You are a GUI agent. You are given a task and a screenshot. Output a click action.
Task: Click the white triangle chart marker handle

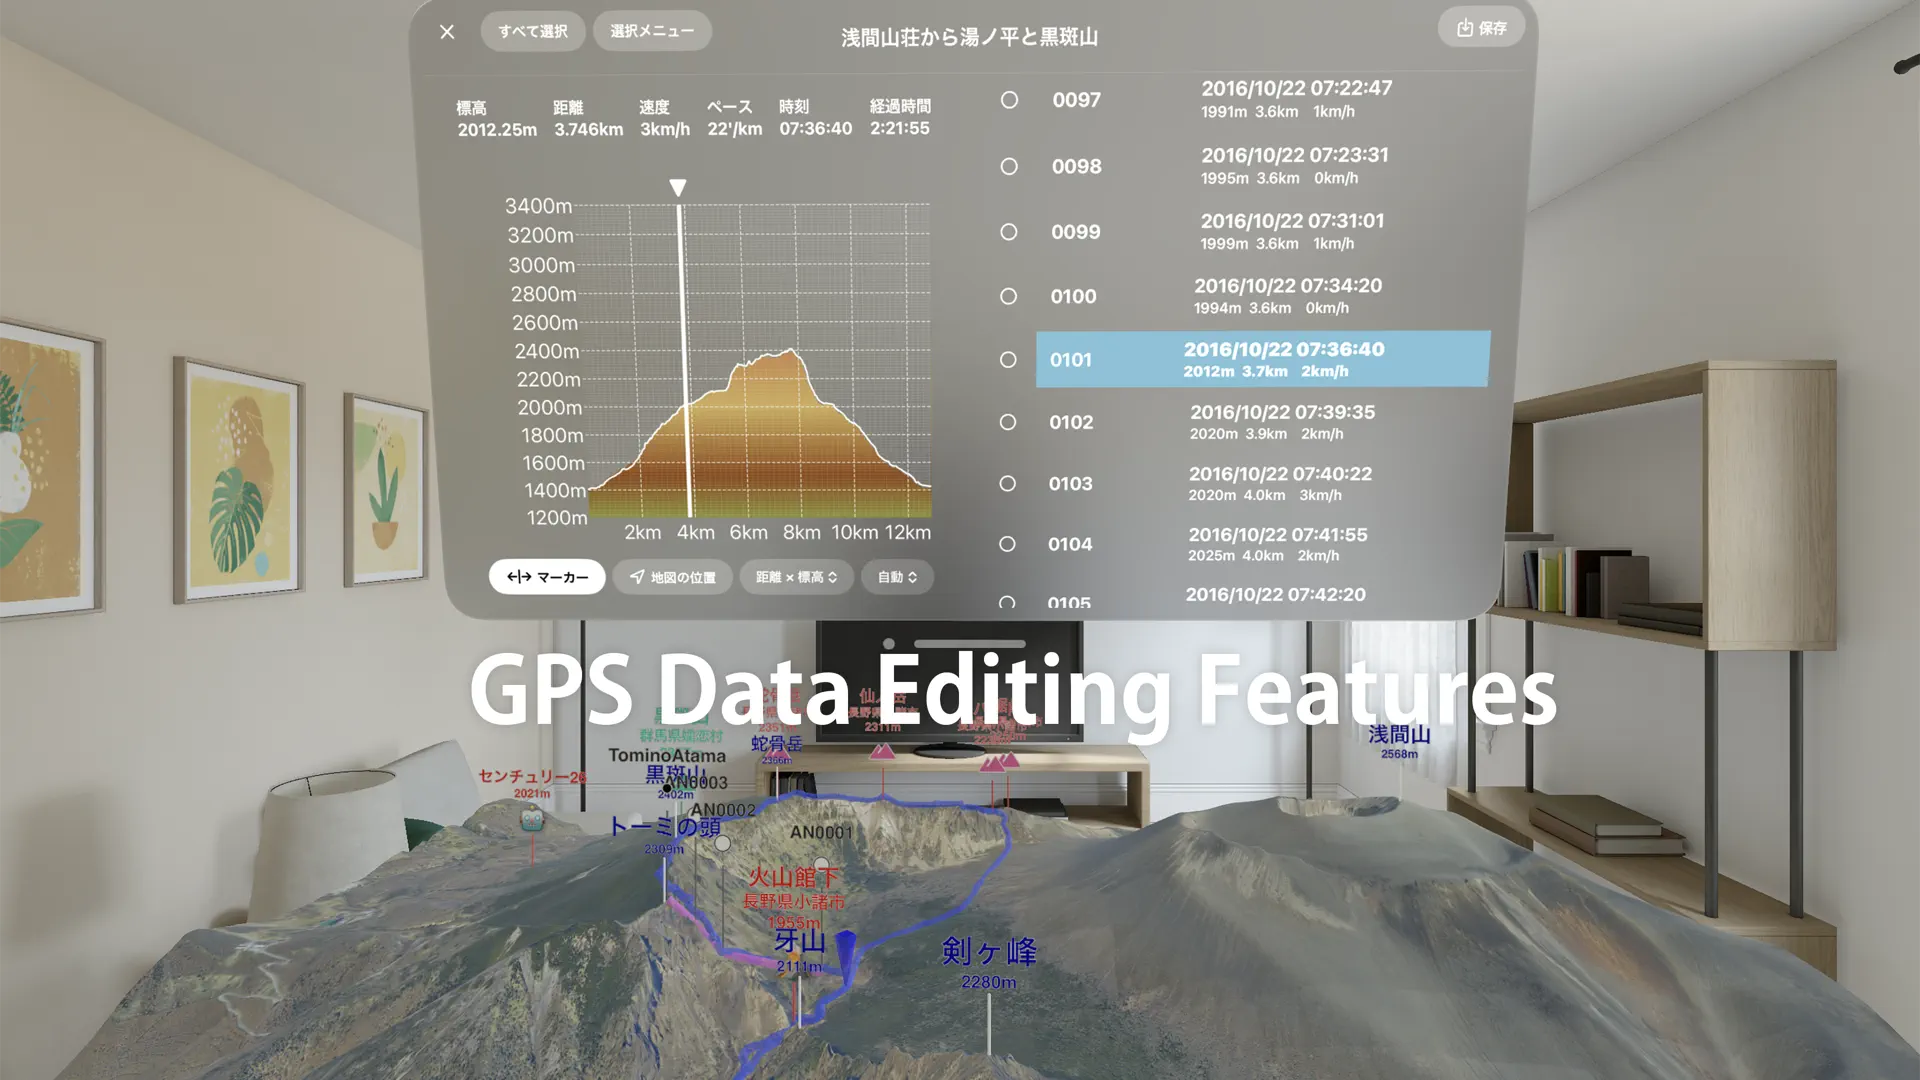click(678, 188)
